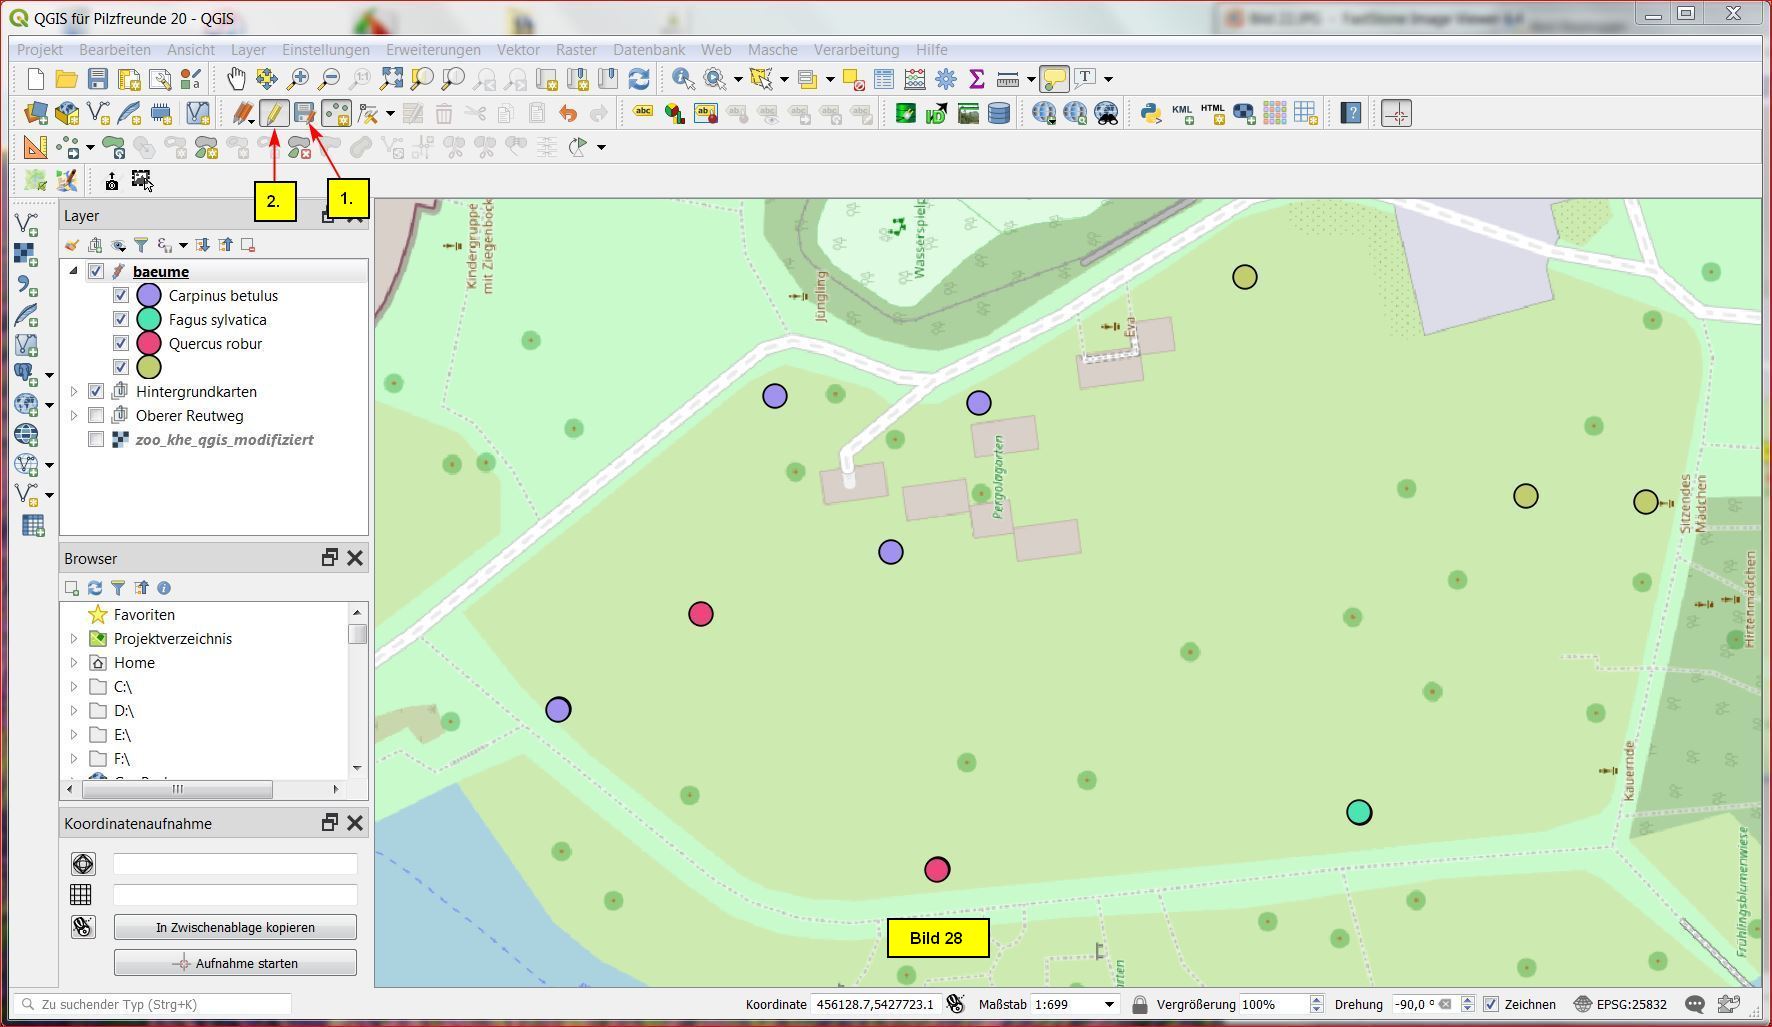Expand the Projektverzeichnis browser node

(x=74, y=639)
